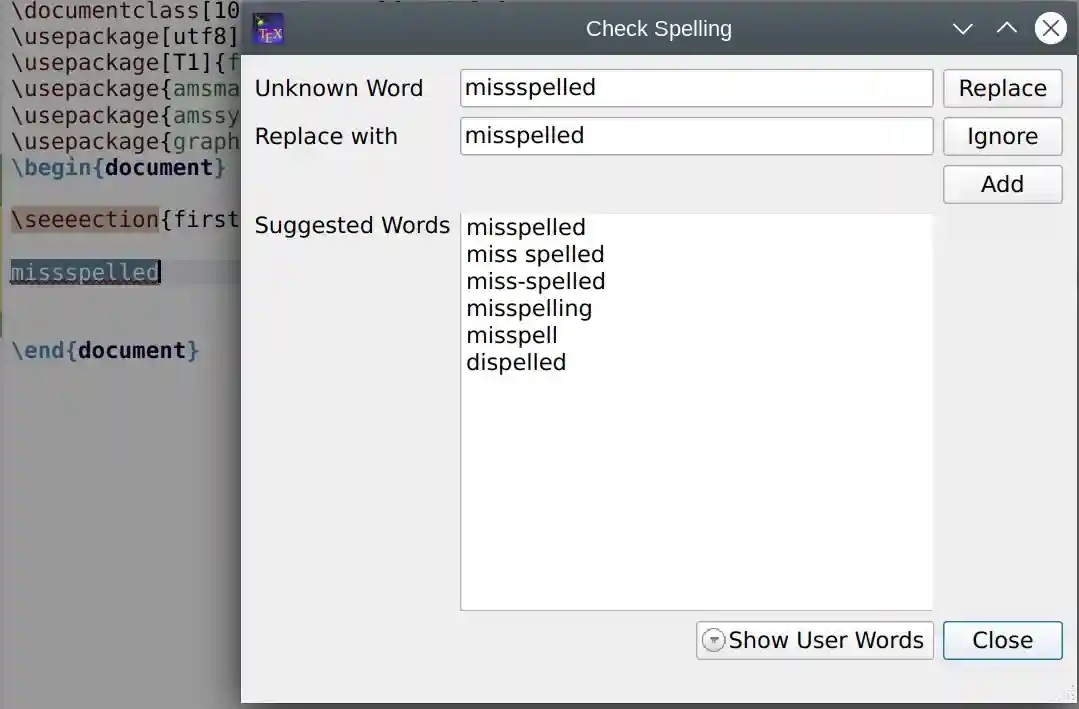Add the unknown word to the dictionary

1002,184
